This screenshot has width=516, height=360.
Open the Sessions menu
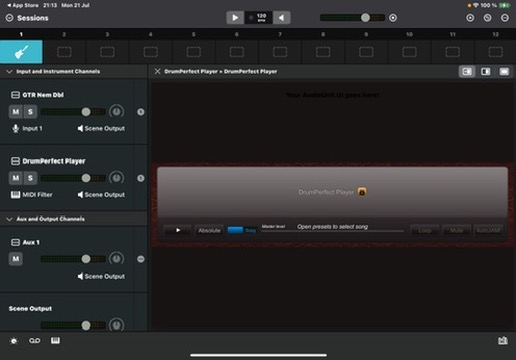point(27,18)
